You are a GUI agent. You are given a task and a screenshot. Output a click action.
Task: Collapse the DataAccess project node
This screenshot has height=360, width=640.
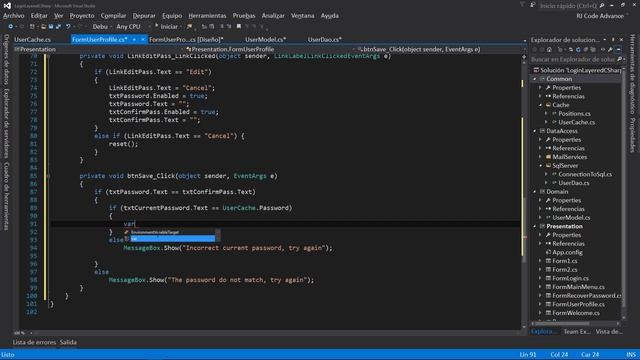point(535,131)
